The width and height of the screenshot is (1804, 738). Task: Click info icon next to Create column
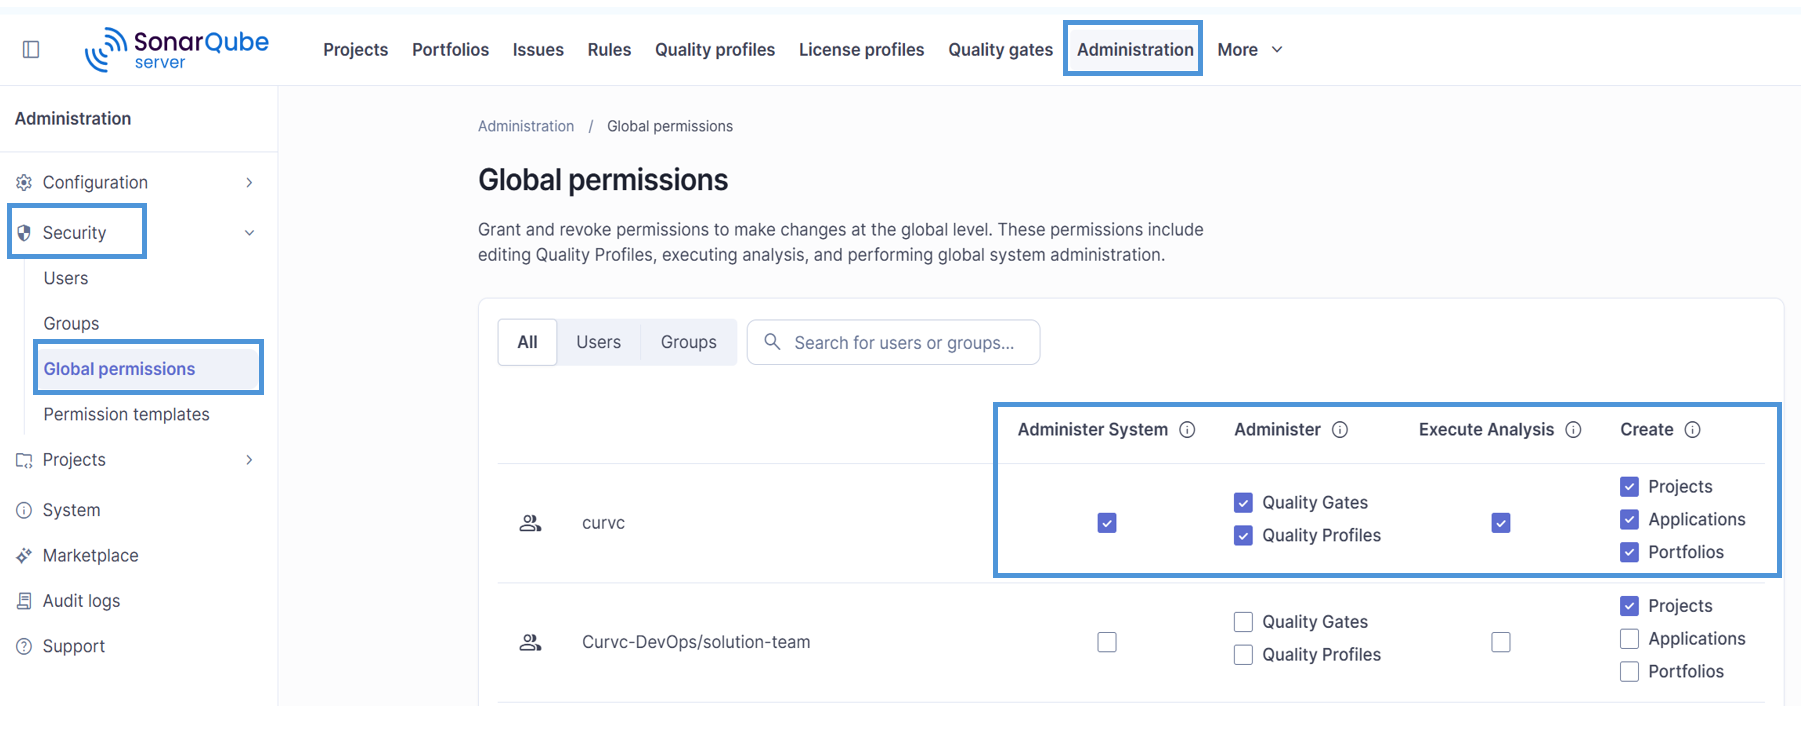pos(1692,430)
